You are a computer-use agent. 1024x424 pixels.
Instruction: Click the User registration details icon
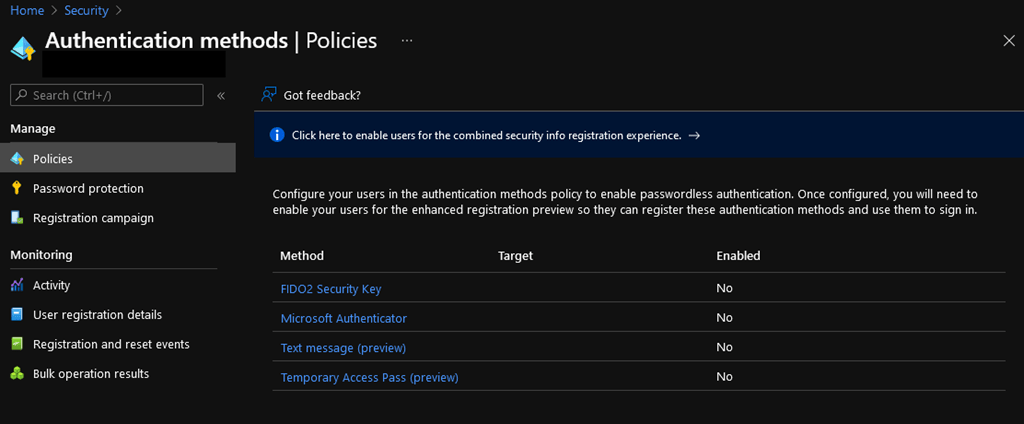click(16, 314)
